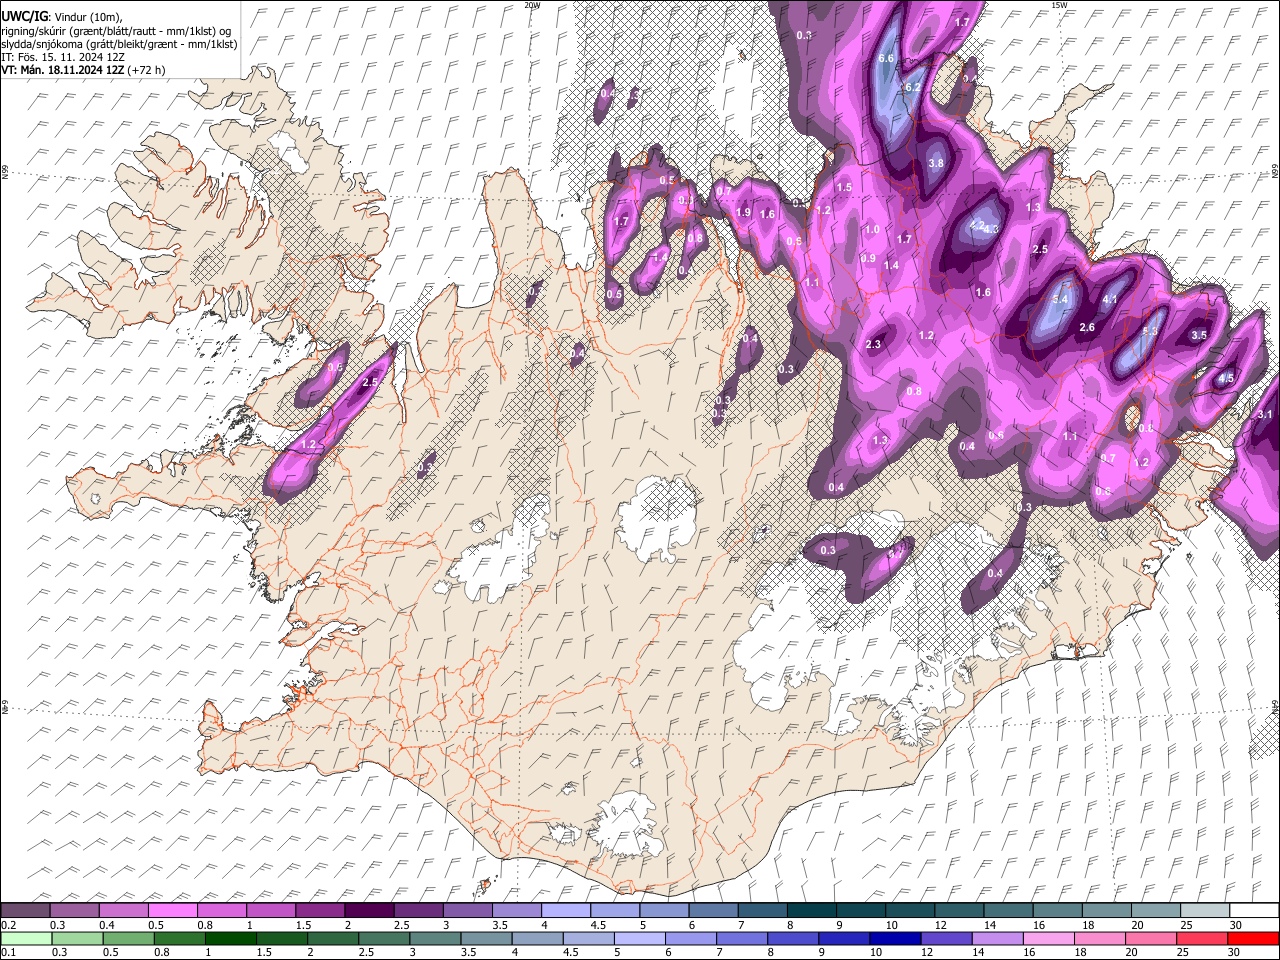Select the 'rigning/skúrir' description line
The width and height of the screenshot is (1280, 960).
116,30
